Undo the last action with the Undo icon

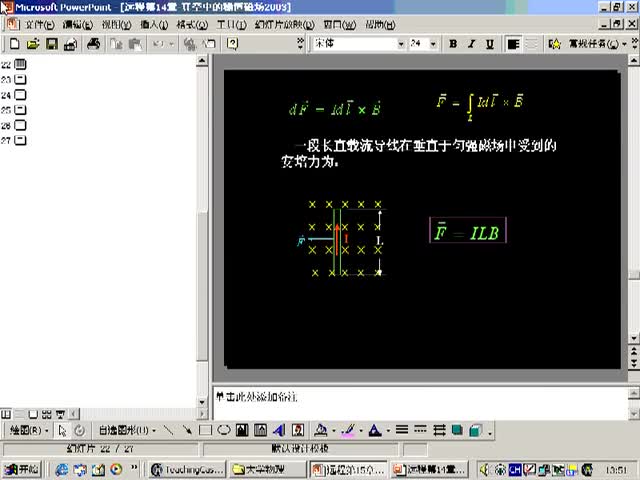pos(158,44)
